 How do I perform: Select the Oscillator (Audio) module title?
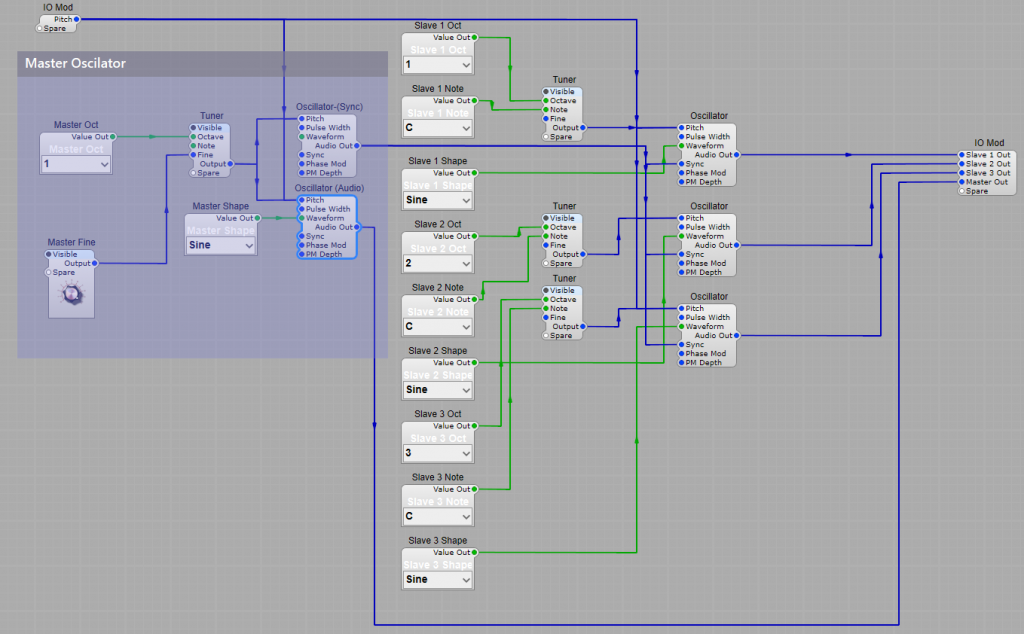pyautogui.click(x=328, y=188)
